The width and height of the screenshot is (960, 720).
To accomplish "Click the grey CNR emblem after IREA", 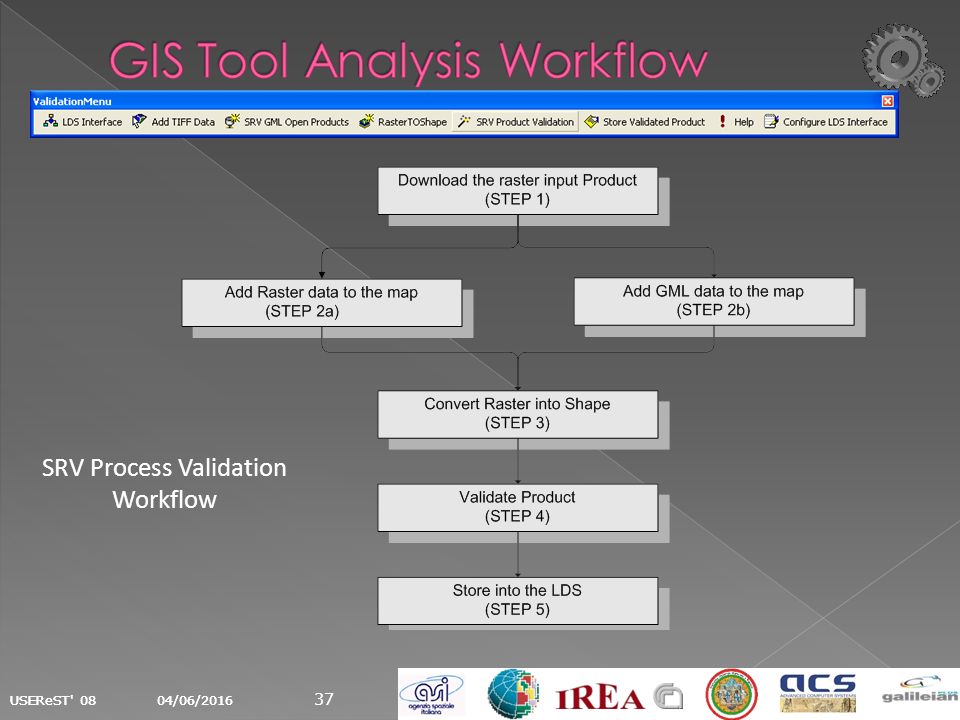I will tap(667, 696).
